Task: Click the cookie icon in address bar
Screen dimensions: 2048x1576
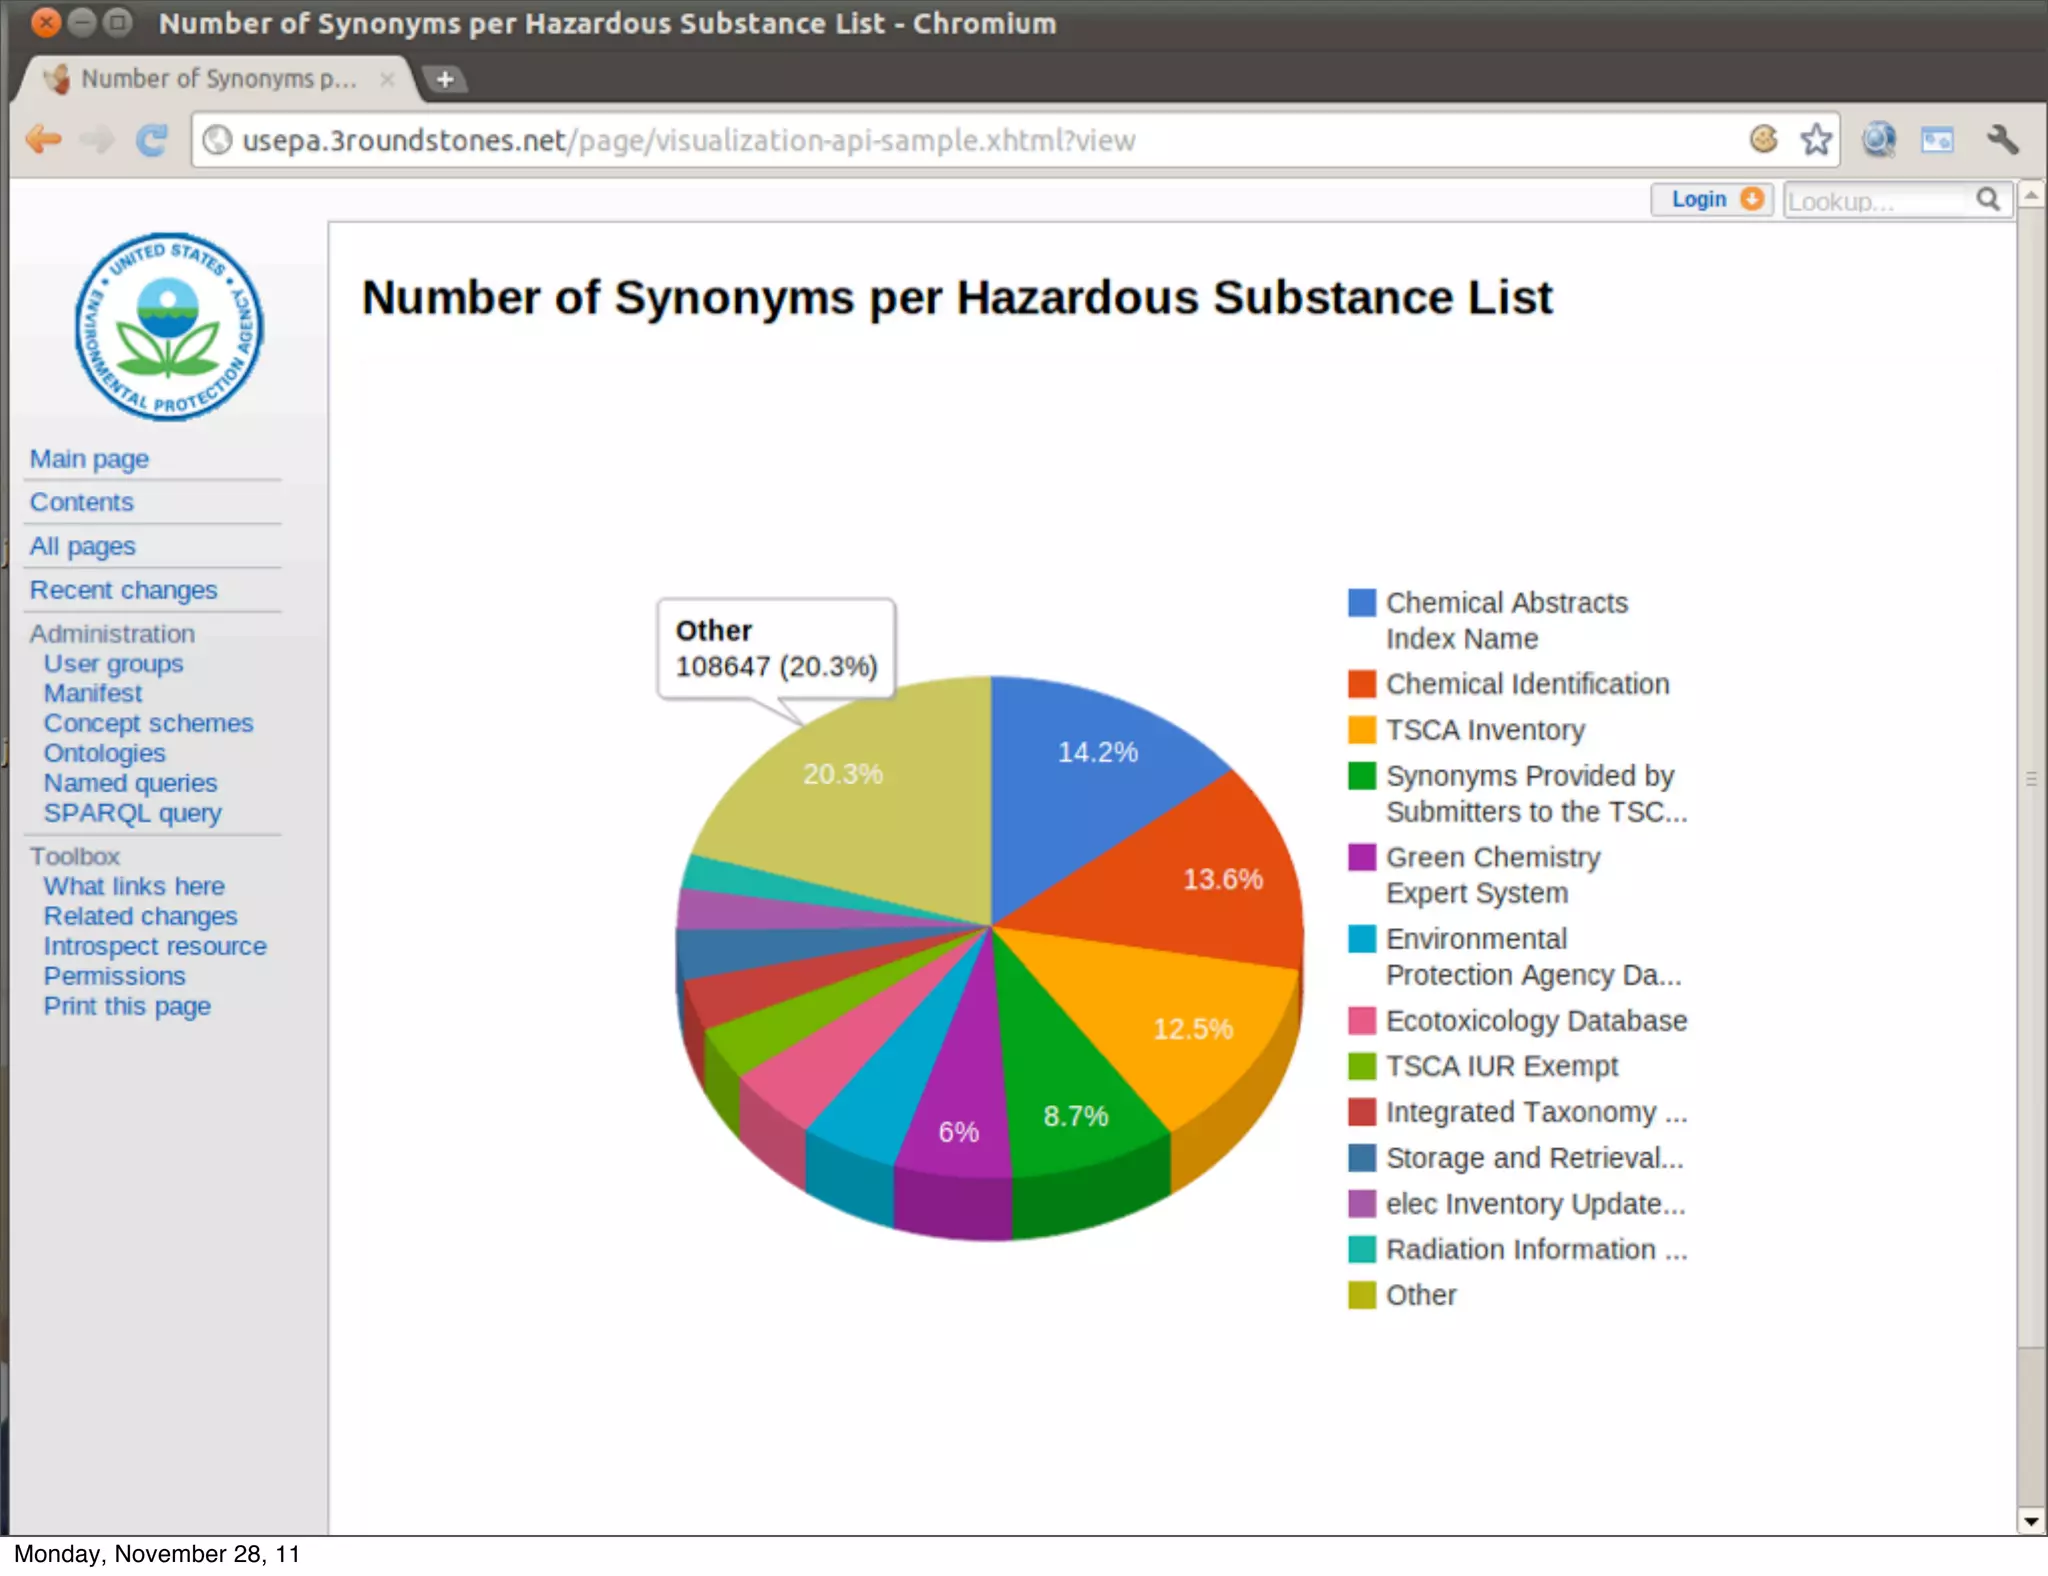Action: click(1764, 139)
